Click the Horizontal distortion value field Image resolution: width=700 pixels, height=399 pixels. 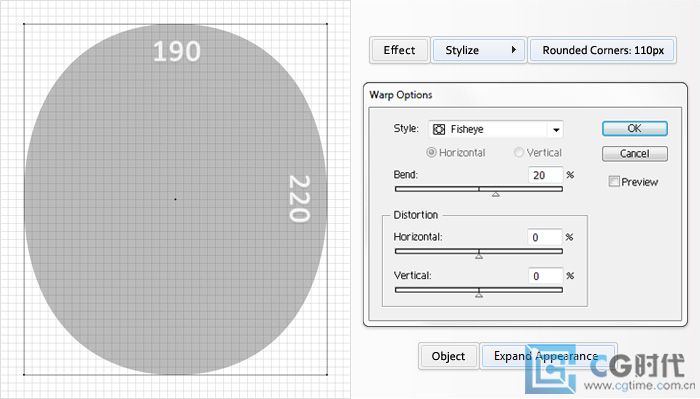coord(544,237)
